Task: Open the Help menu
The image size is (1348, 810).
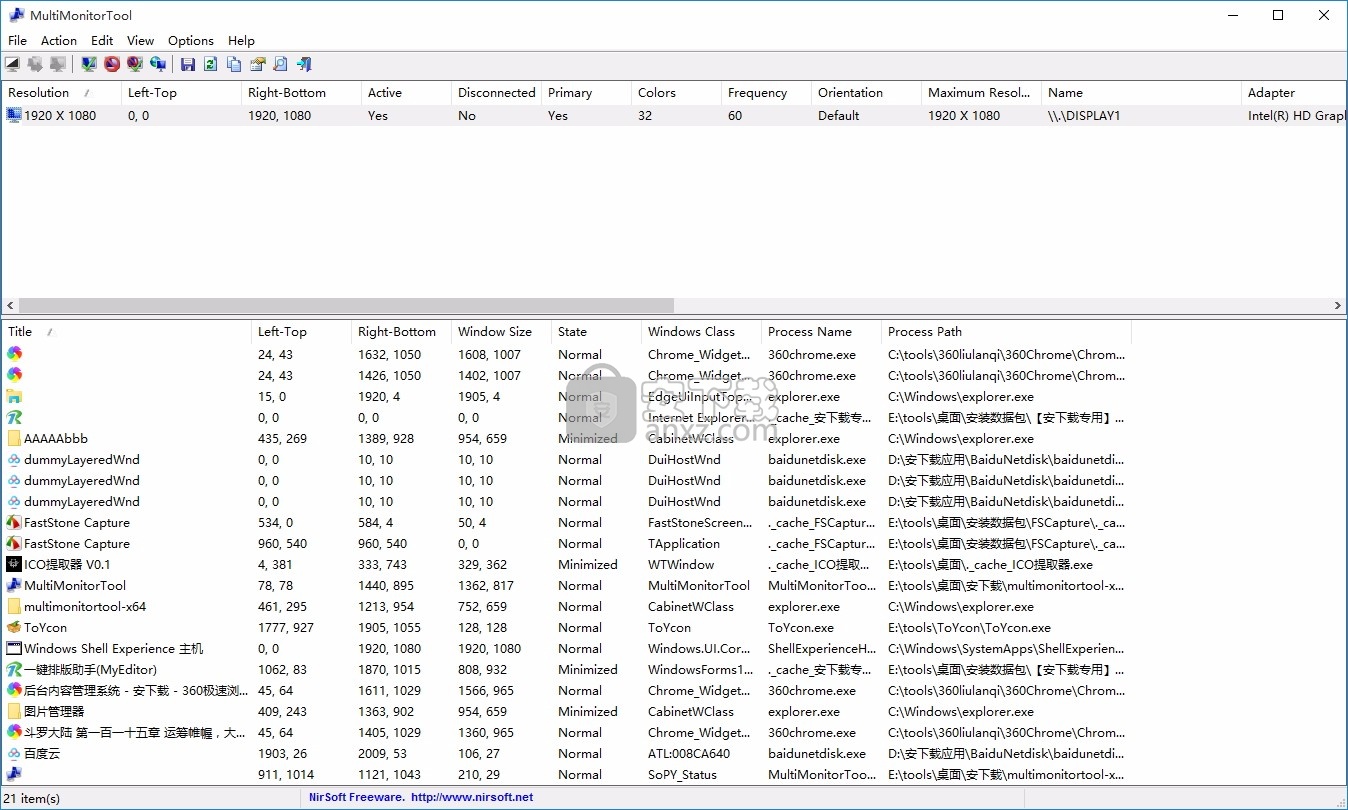Action: pos(241,40)
